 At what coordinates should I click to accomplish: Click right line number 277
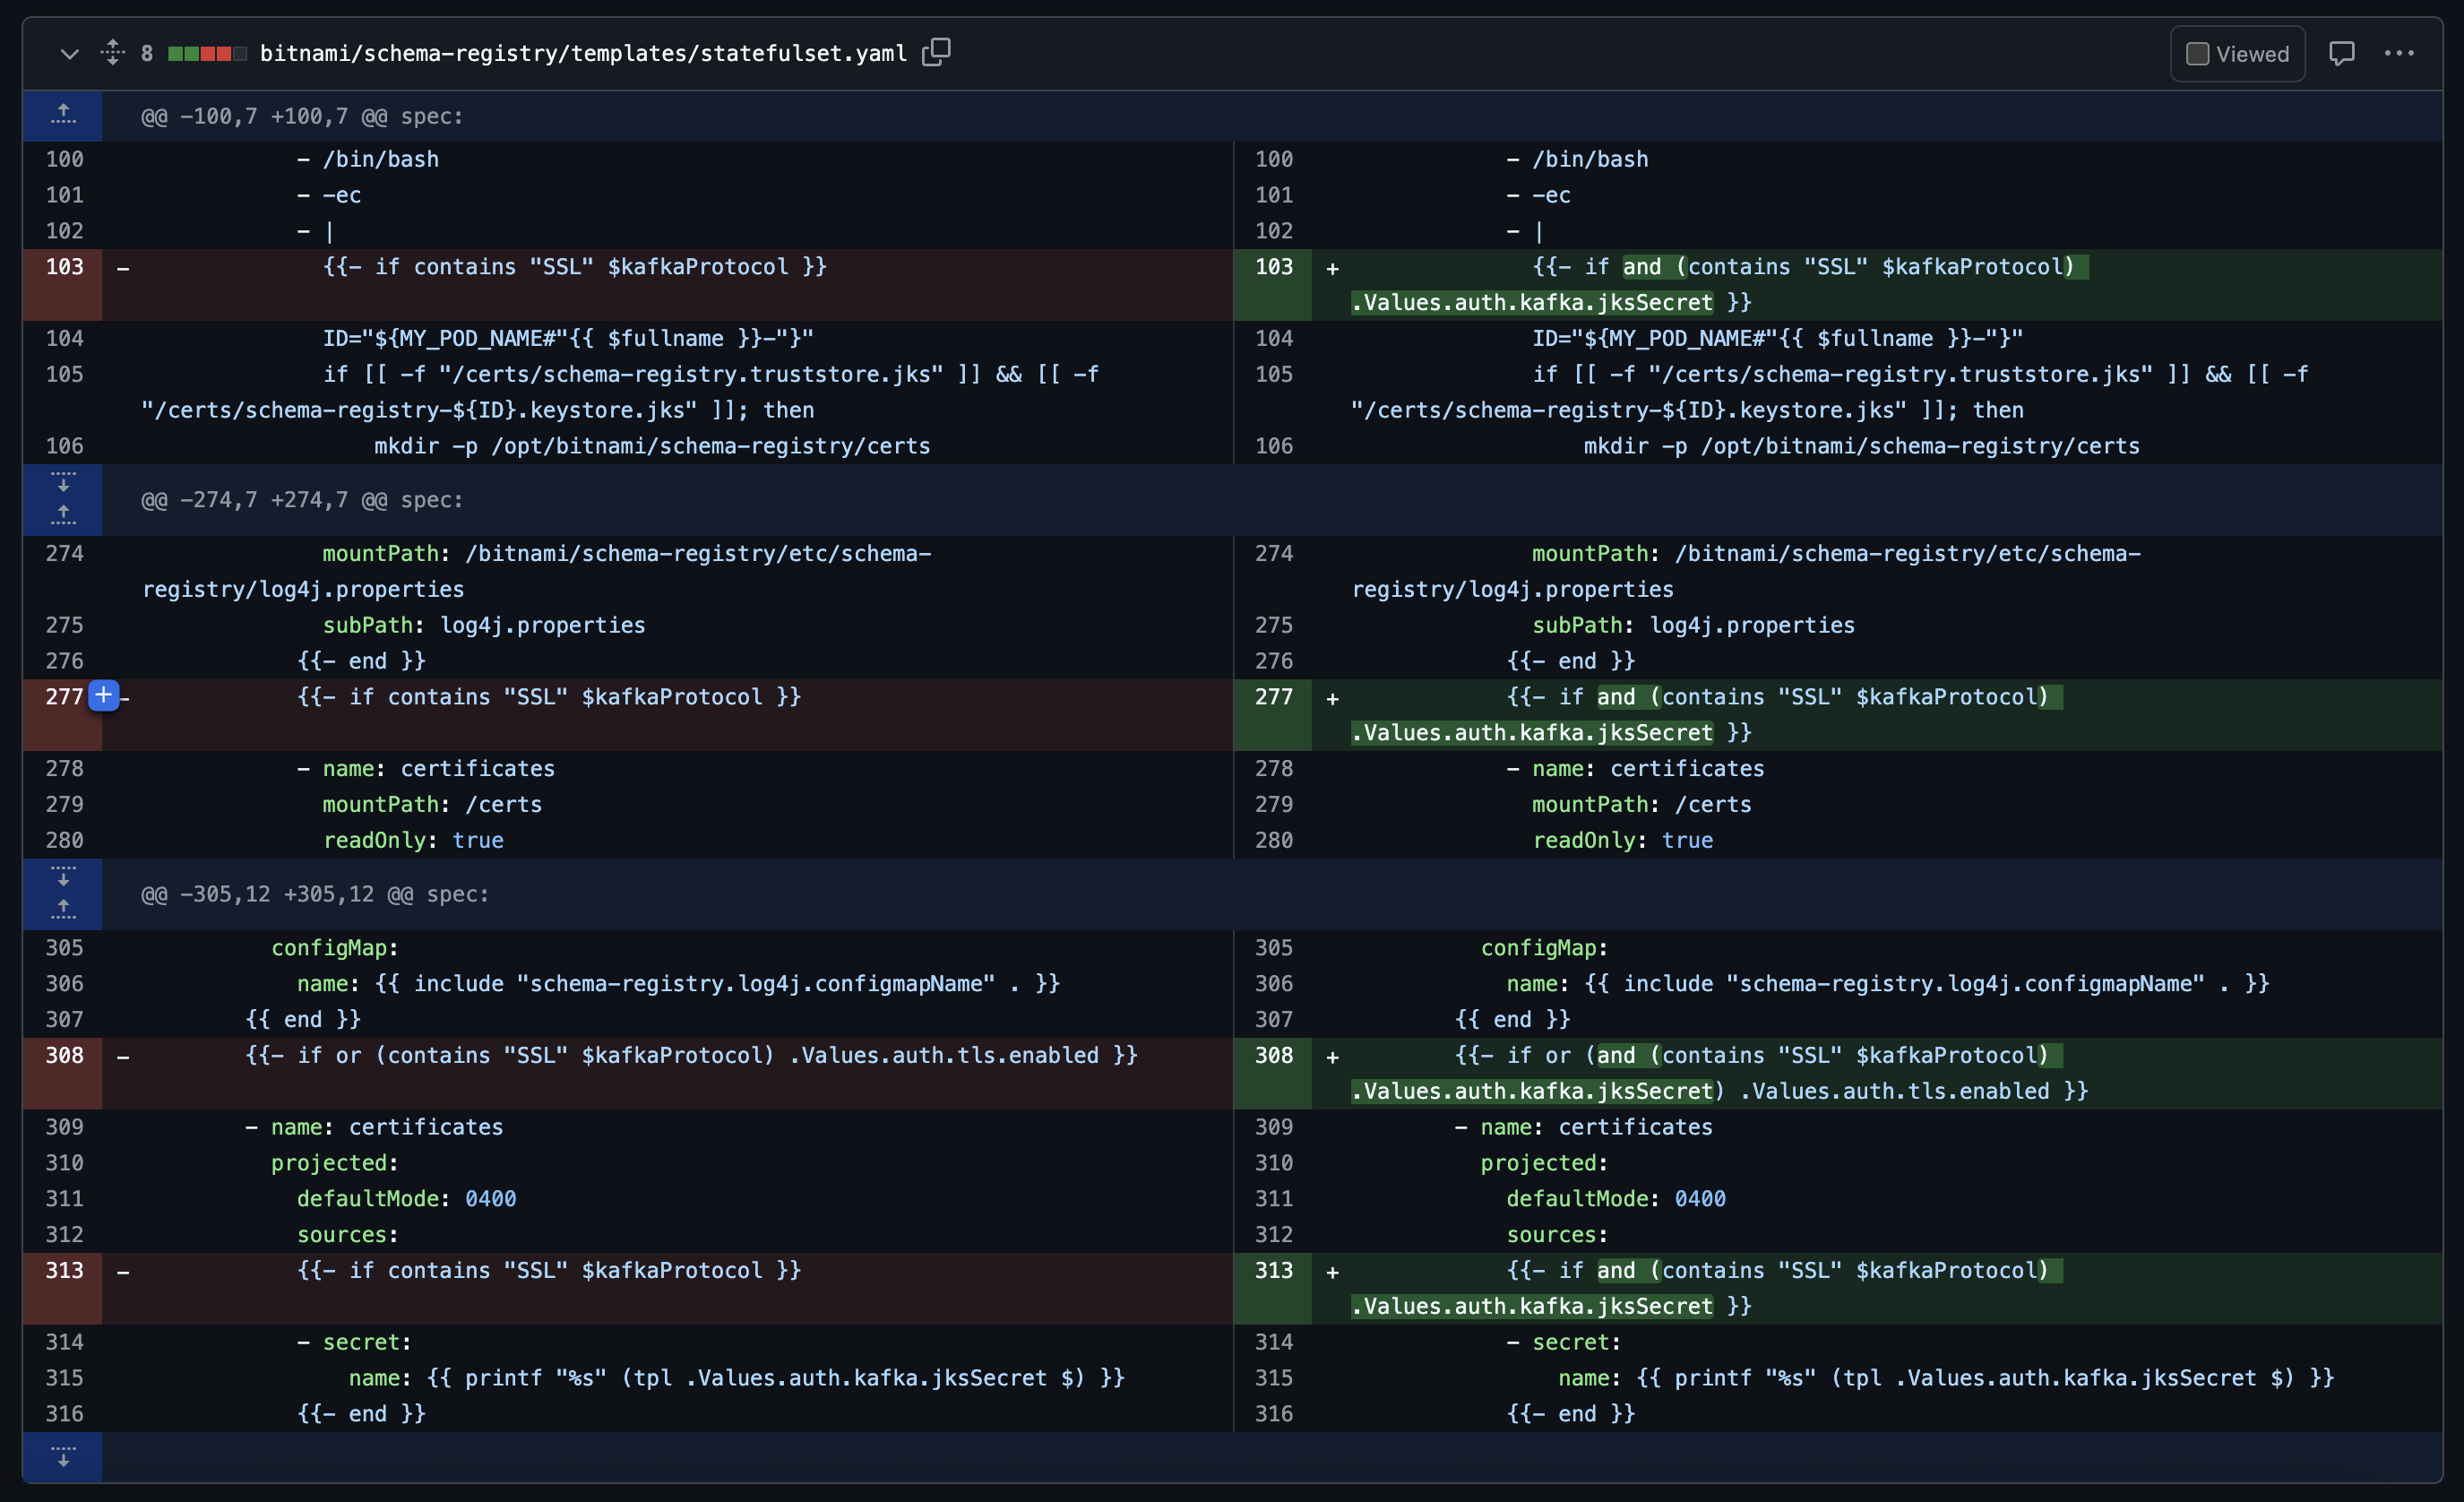click(1273, 697)
